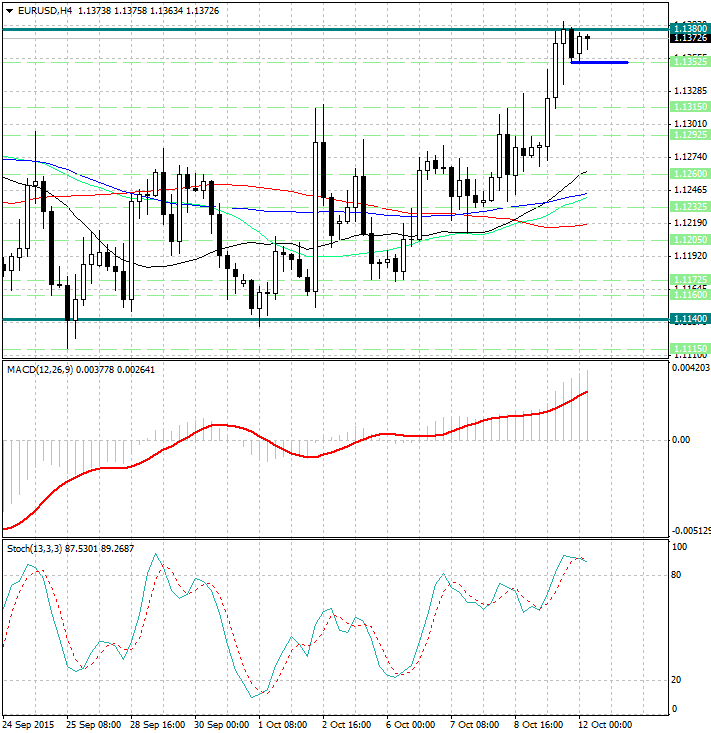This screenshot has height=733, width=711.
Task: Click the current price label 1.13726
Action: 690,38
